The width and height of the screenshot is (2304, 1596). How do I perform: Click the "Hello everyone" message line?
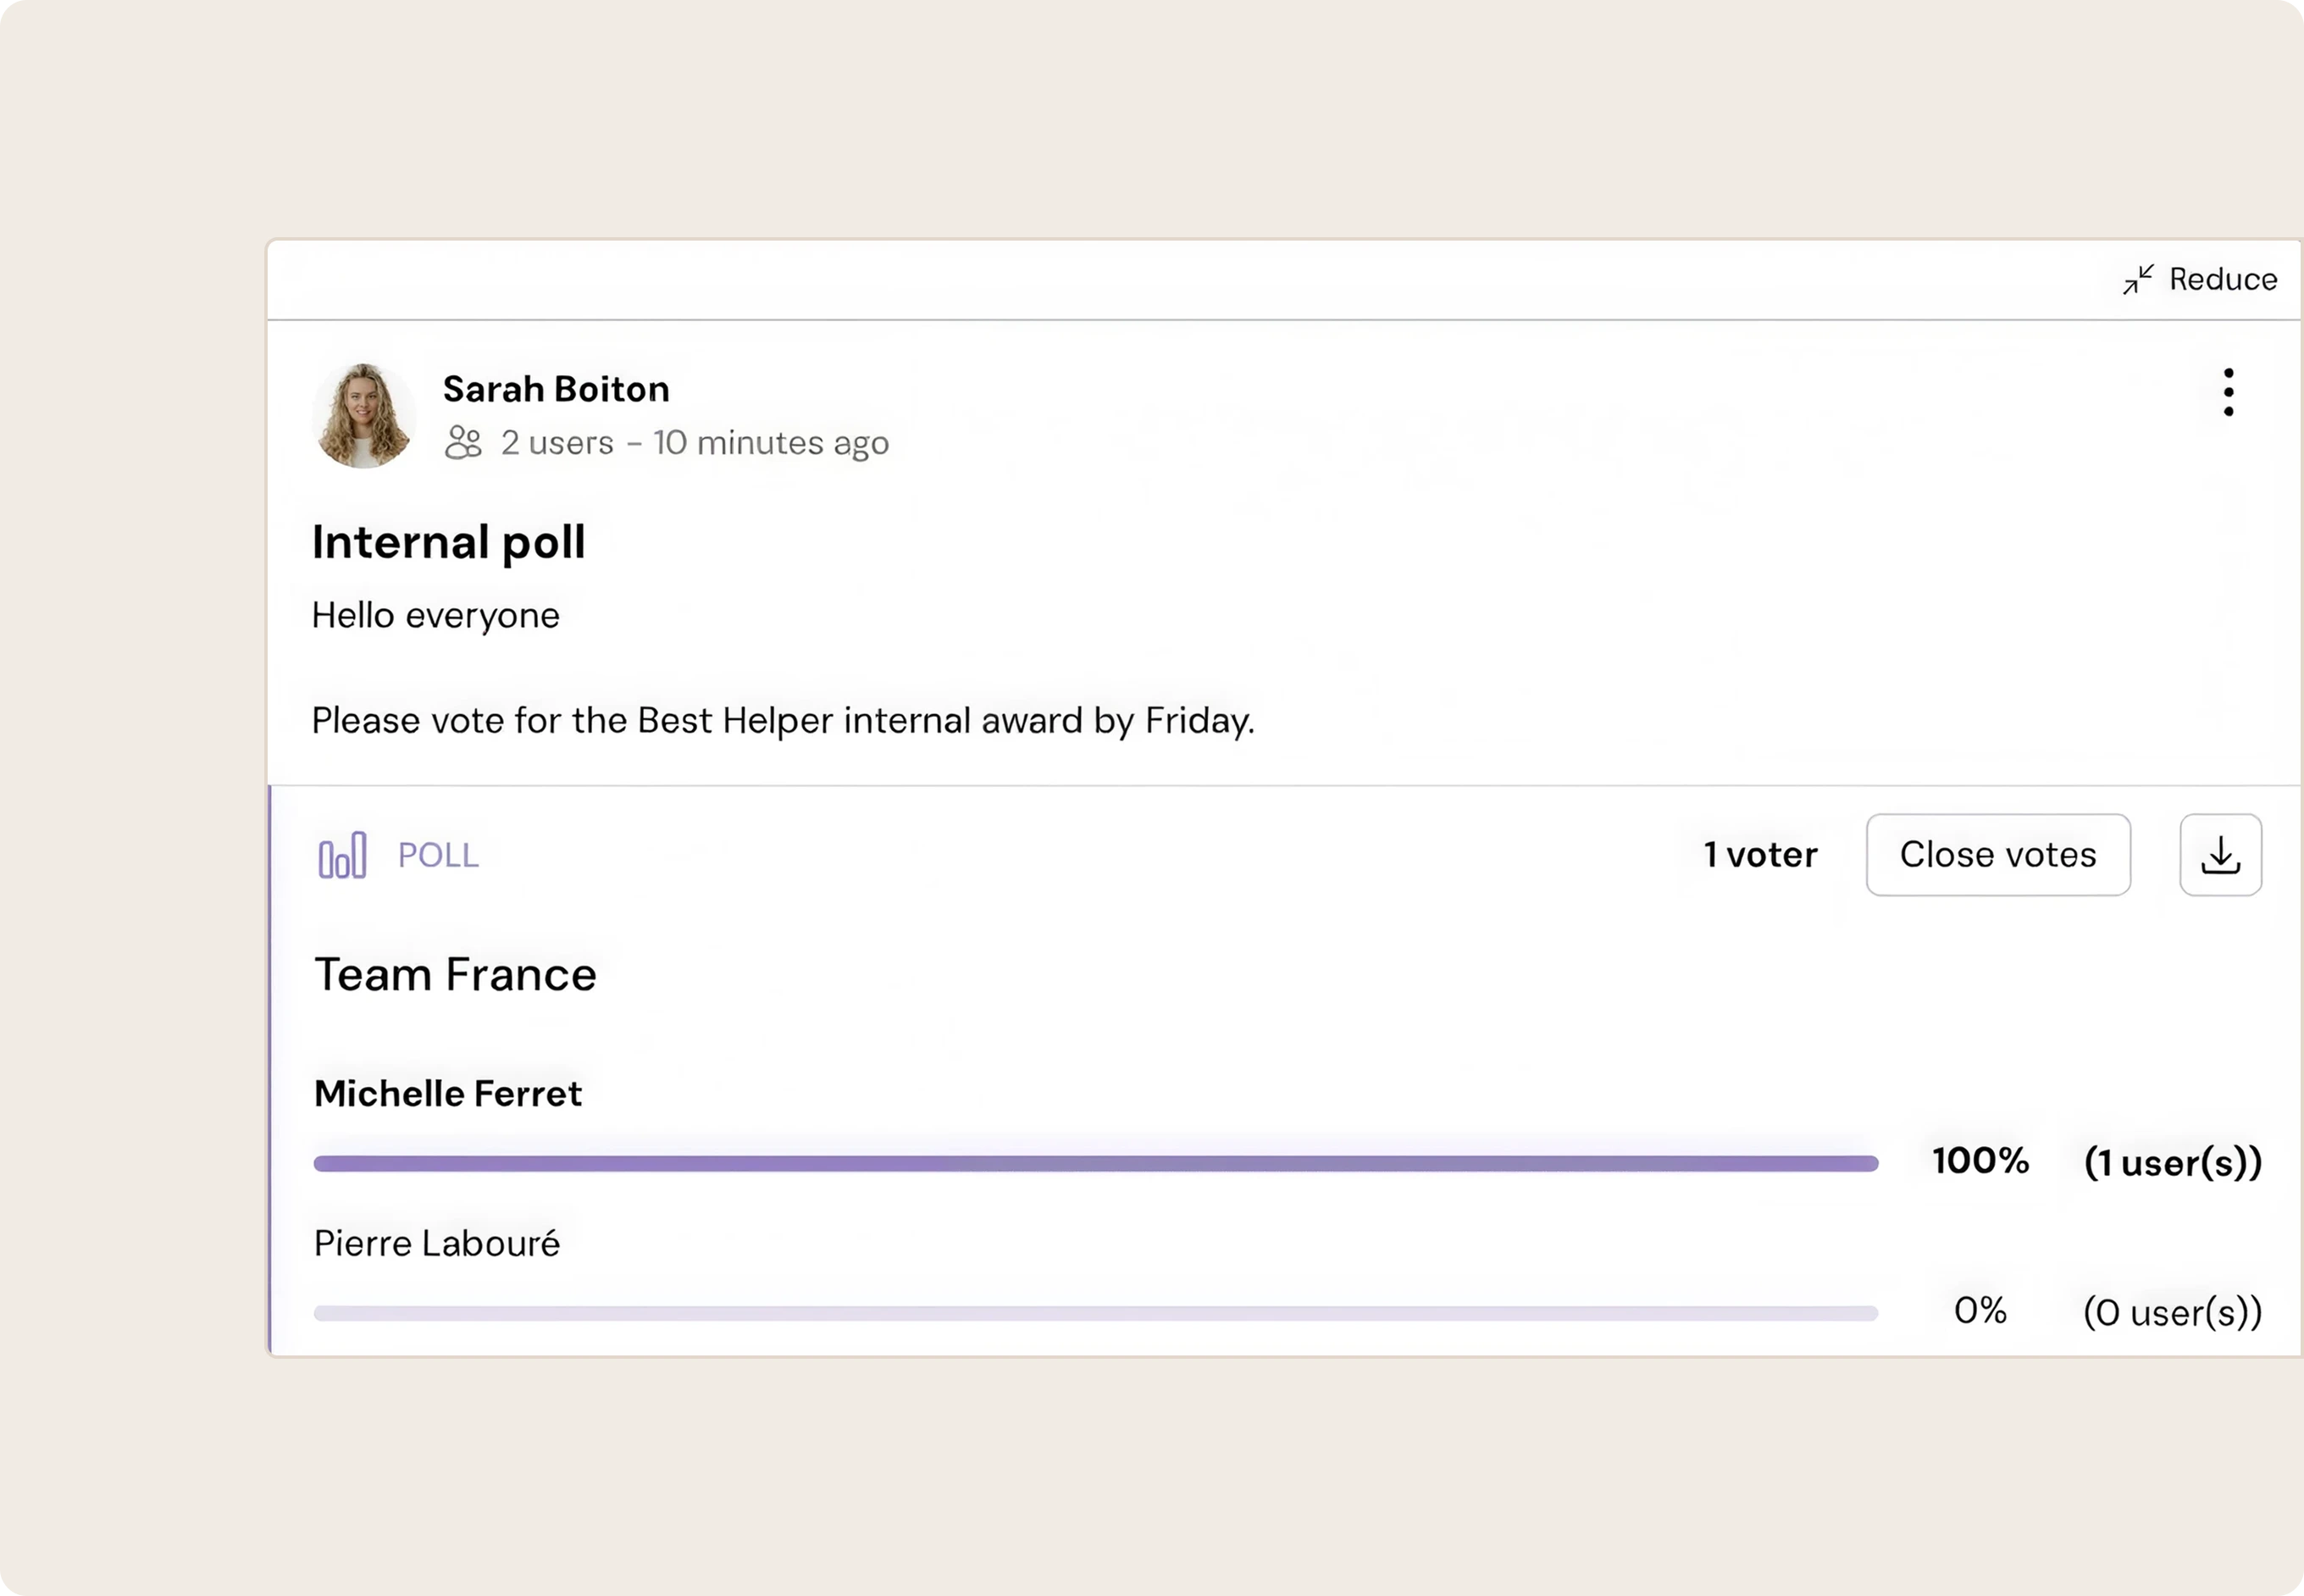point(436,616)
